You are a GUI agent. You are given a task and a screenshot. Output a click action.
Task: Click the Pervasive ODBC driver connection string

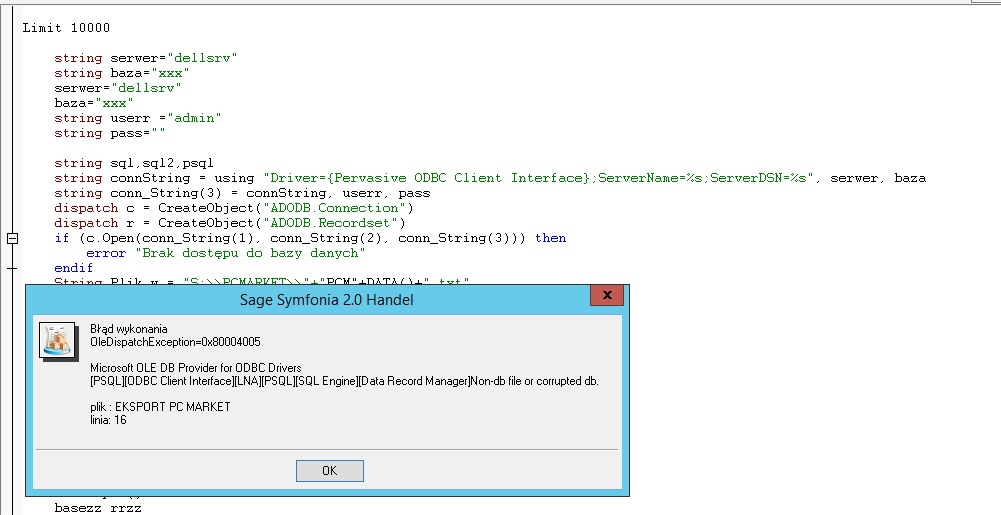[x=540, y=178]
